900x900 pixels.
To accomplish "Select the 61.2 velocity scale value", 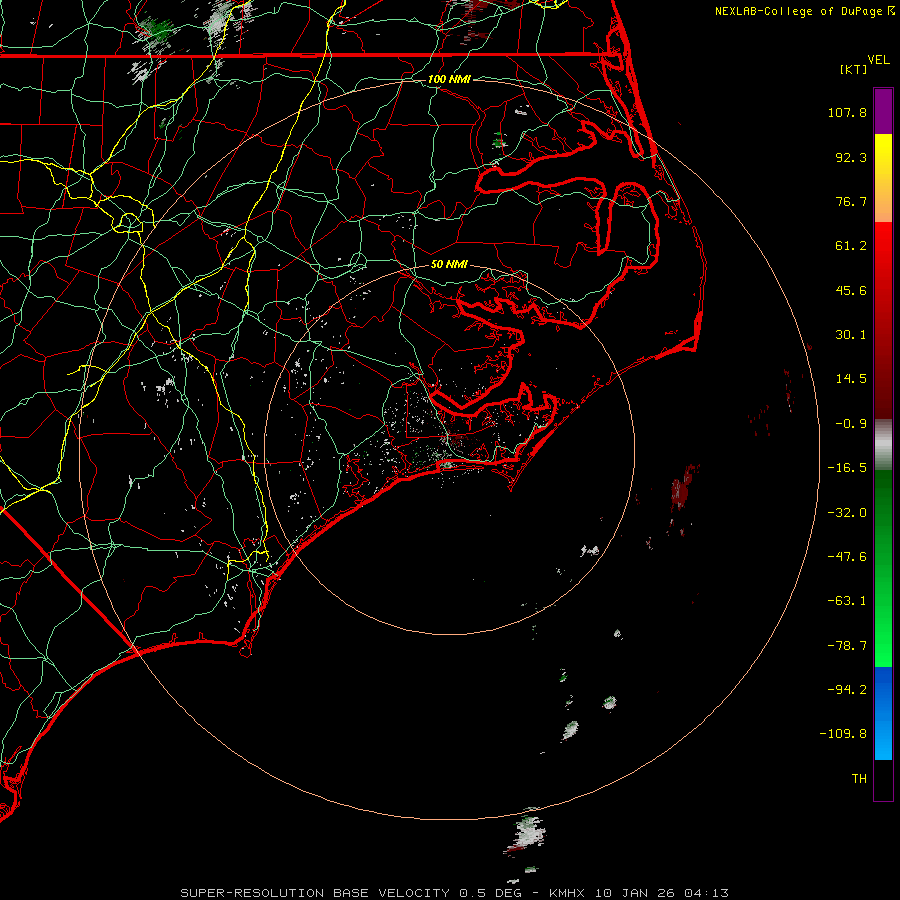I will pyautogui.click(x=851, y=246).
